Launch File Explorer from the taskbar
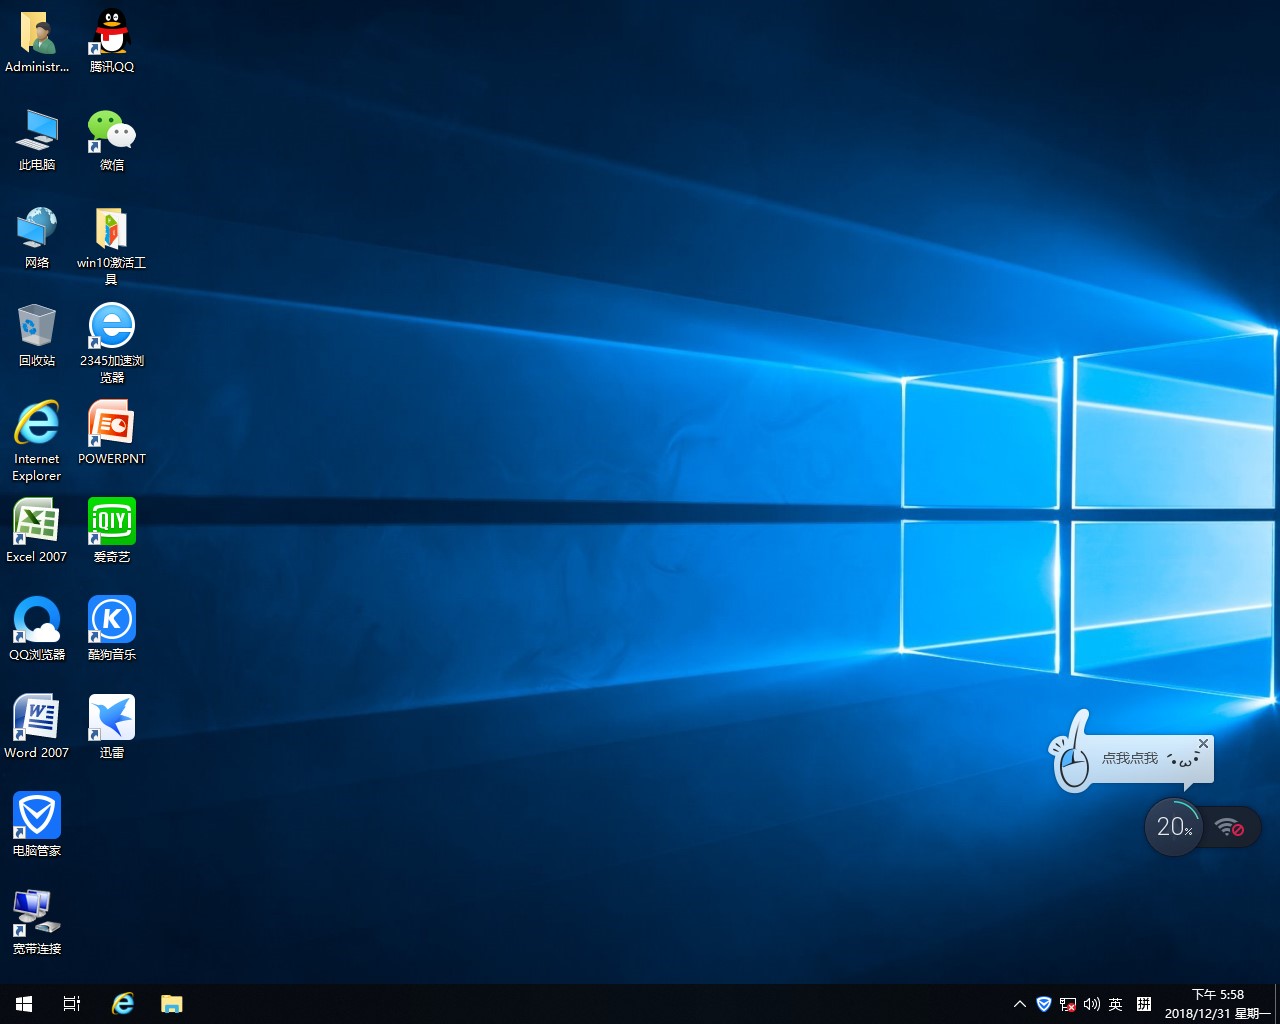The width and height of the screenshot is (1280, 1024). coord(172,1004)
